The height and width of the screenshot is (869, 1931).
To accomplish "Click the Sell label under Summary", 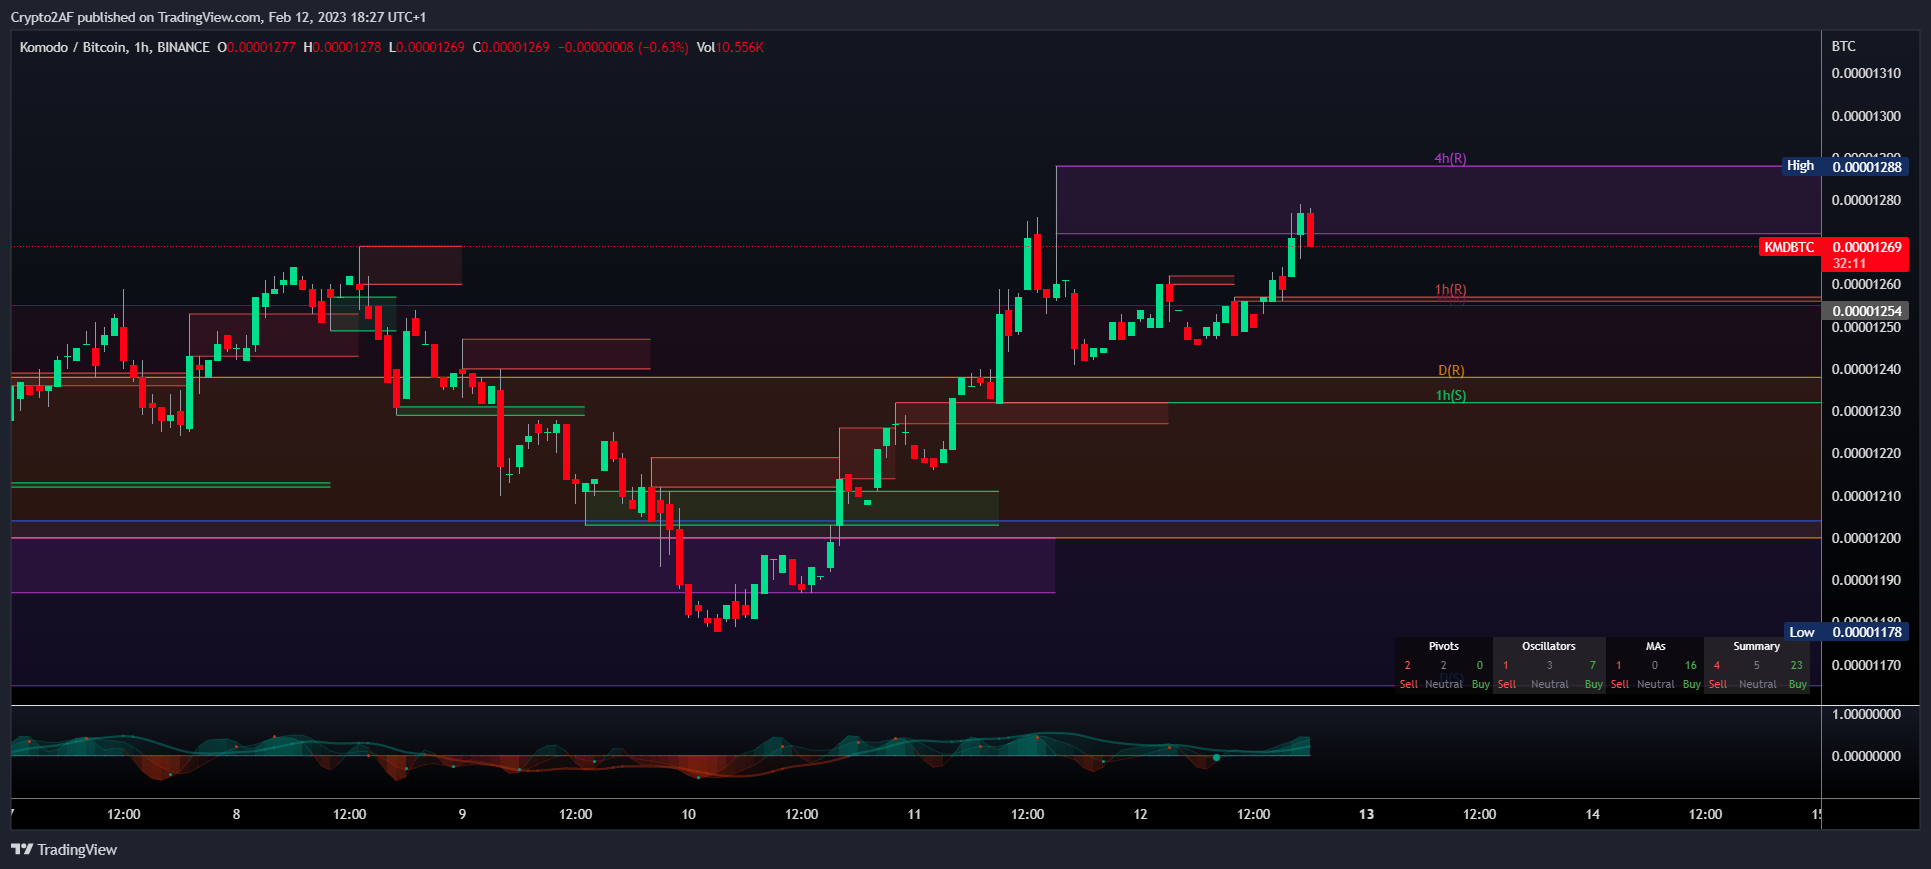I will point(1717,684).
